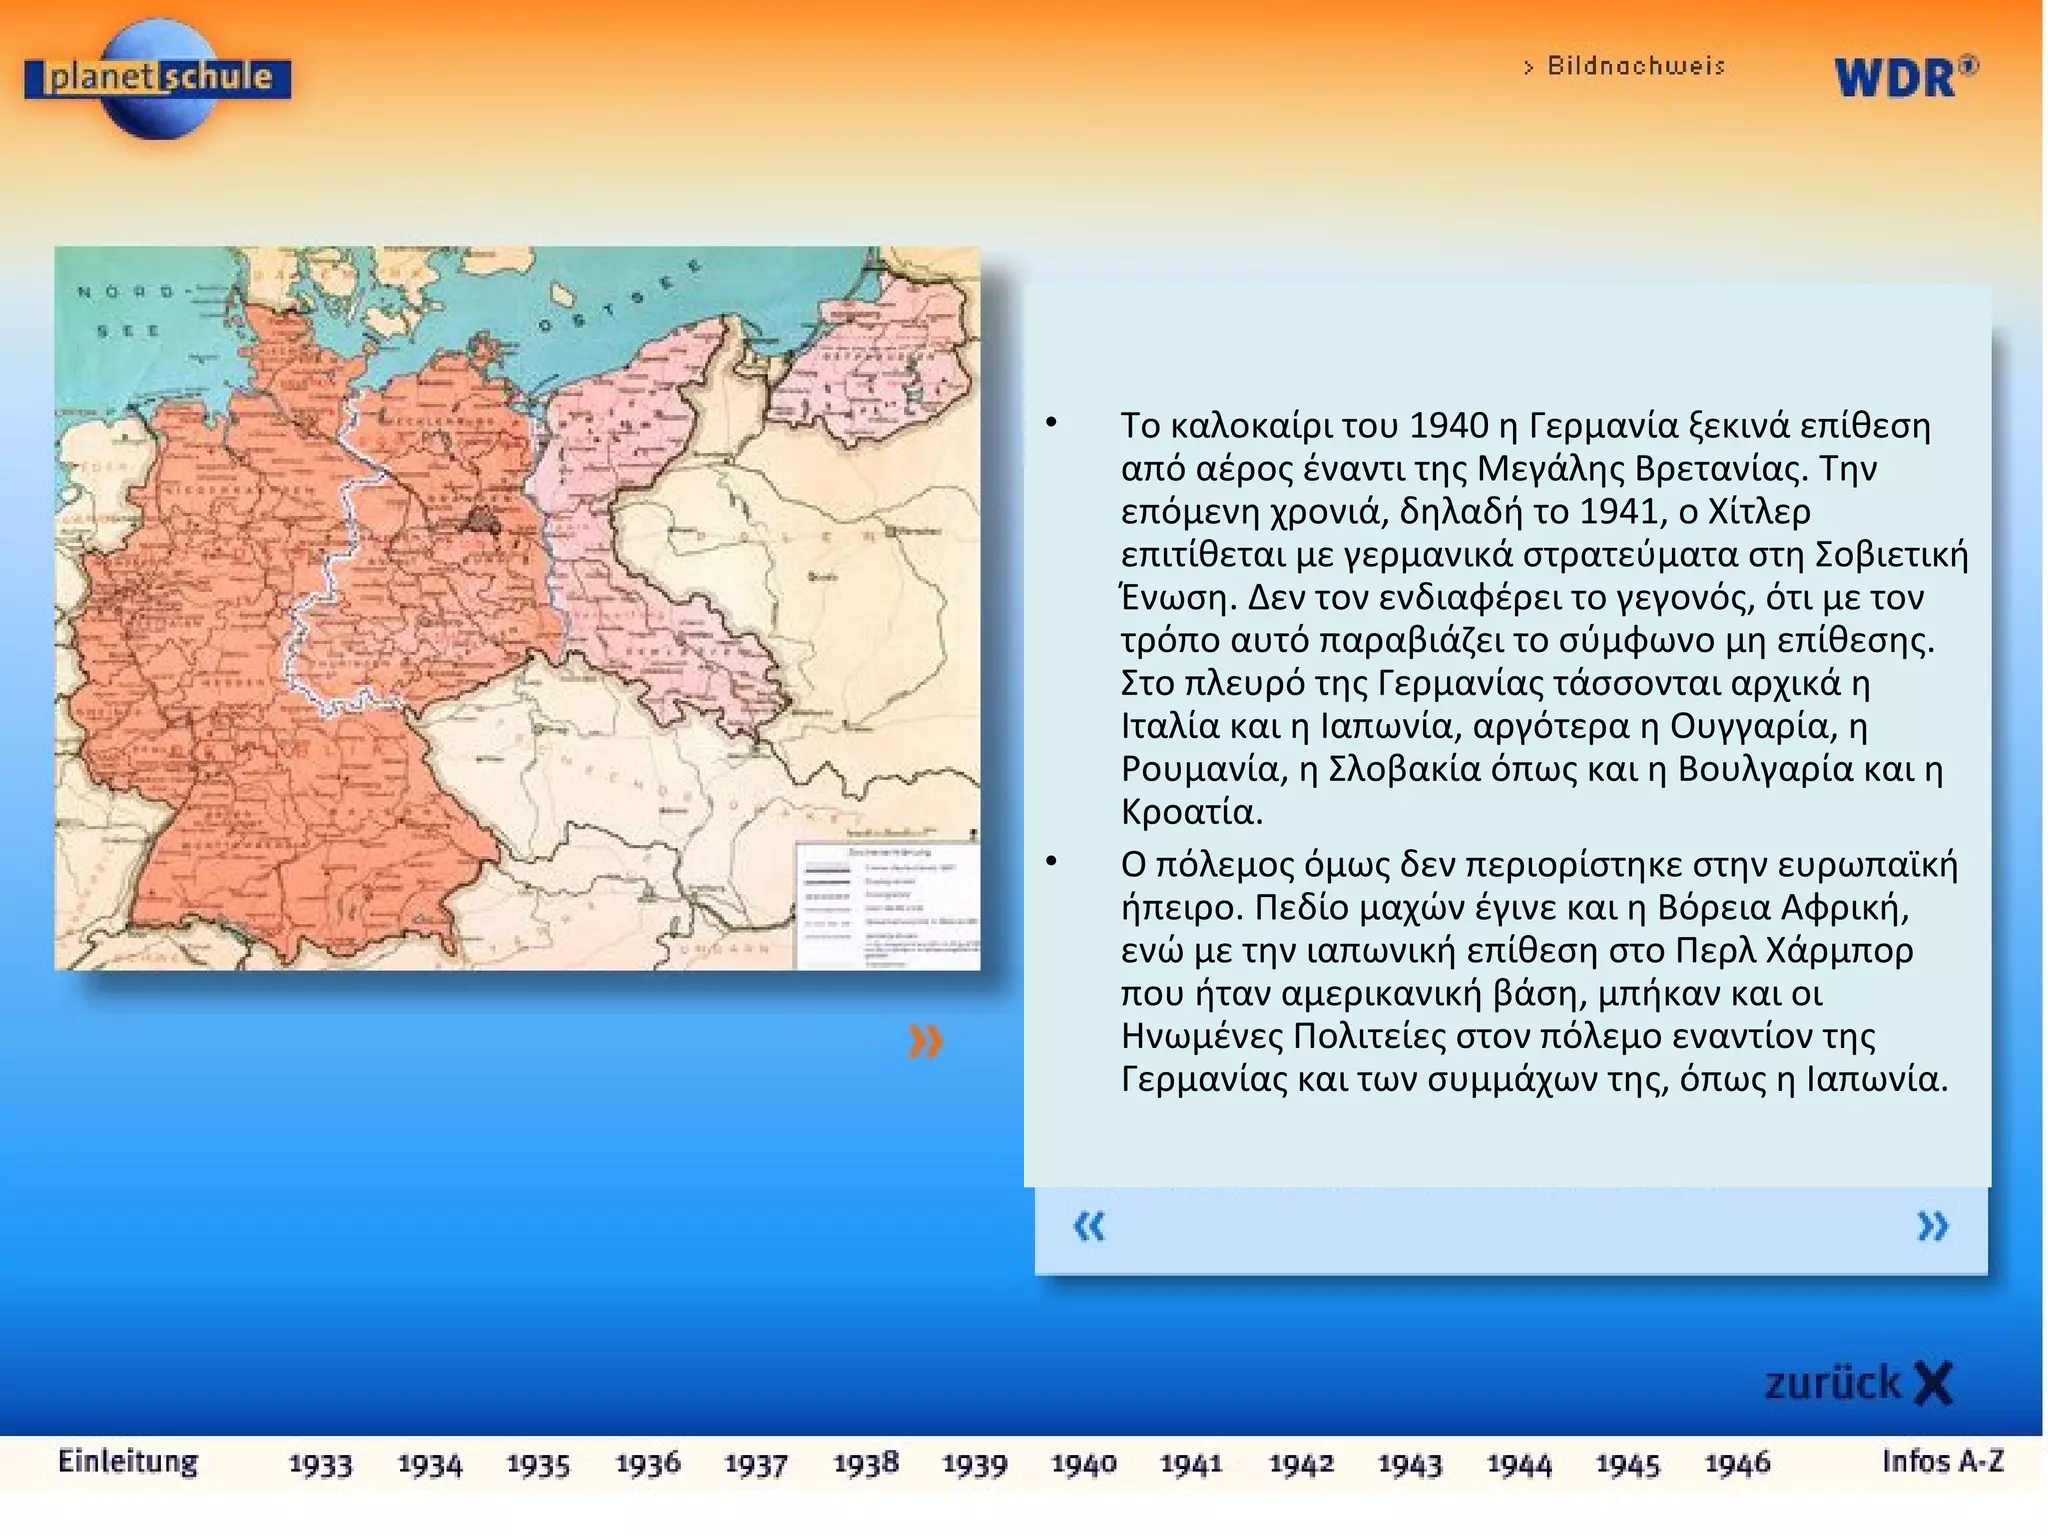Click the planet schule logo

tap(158, 80)
